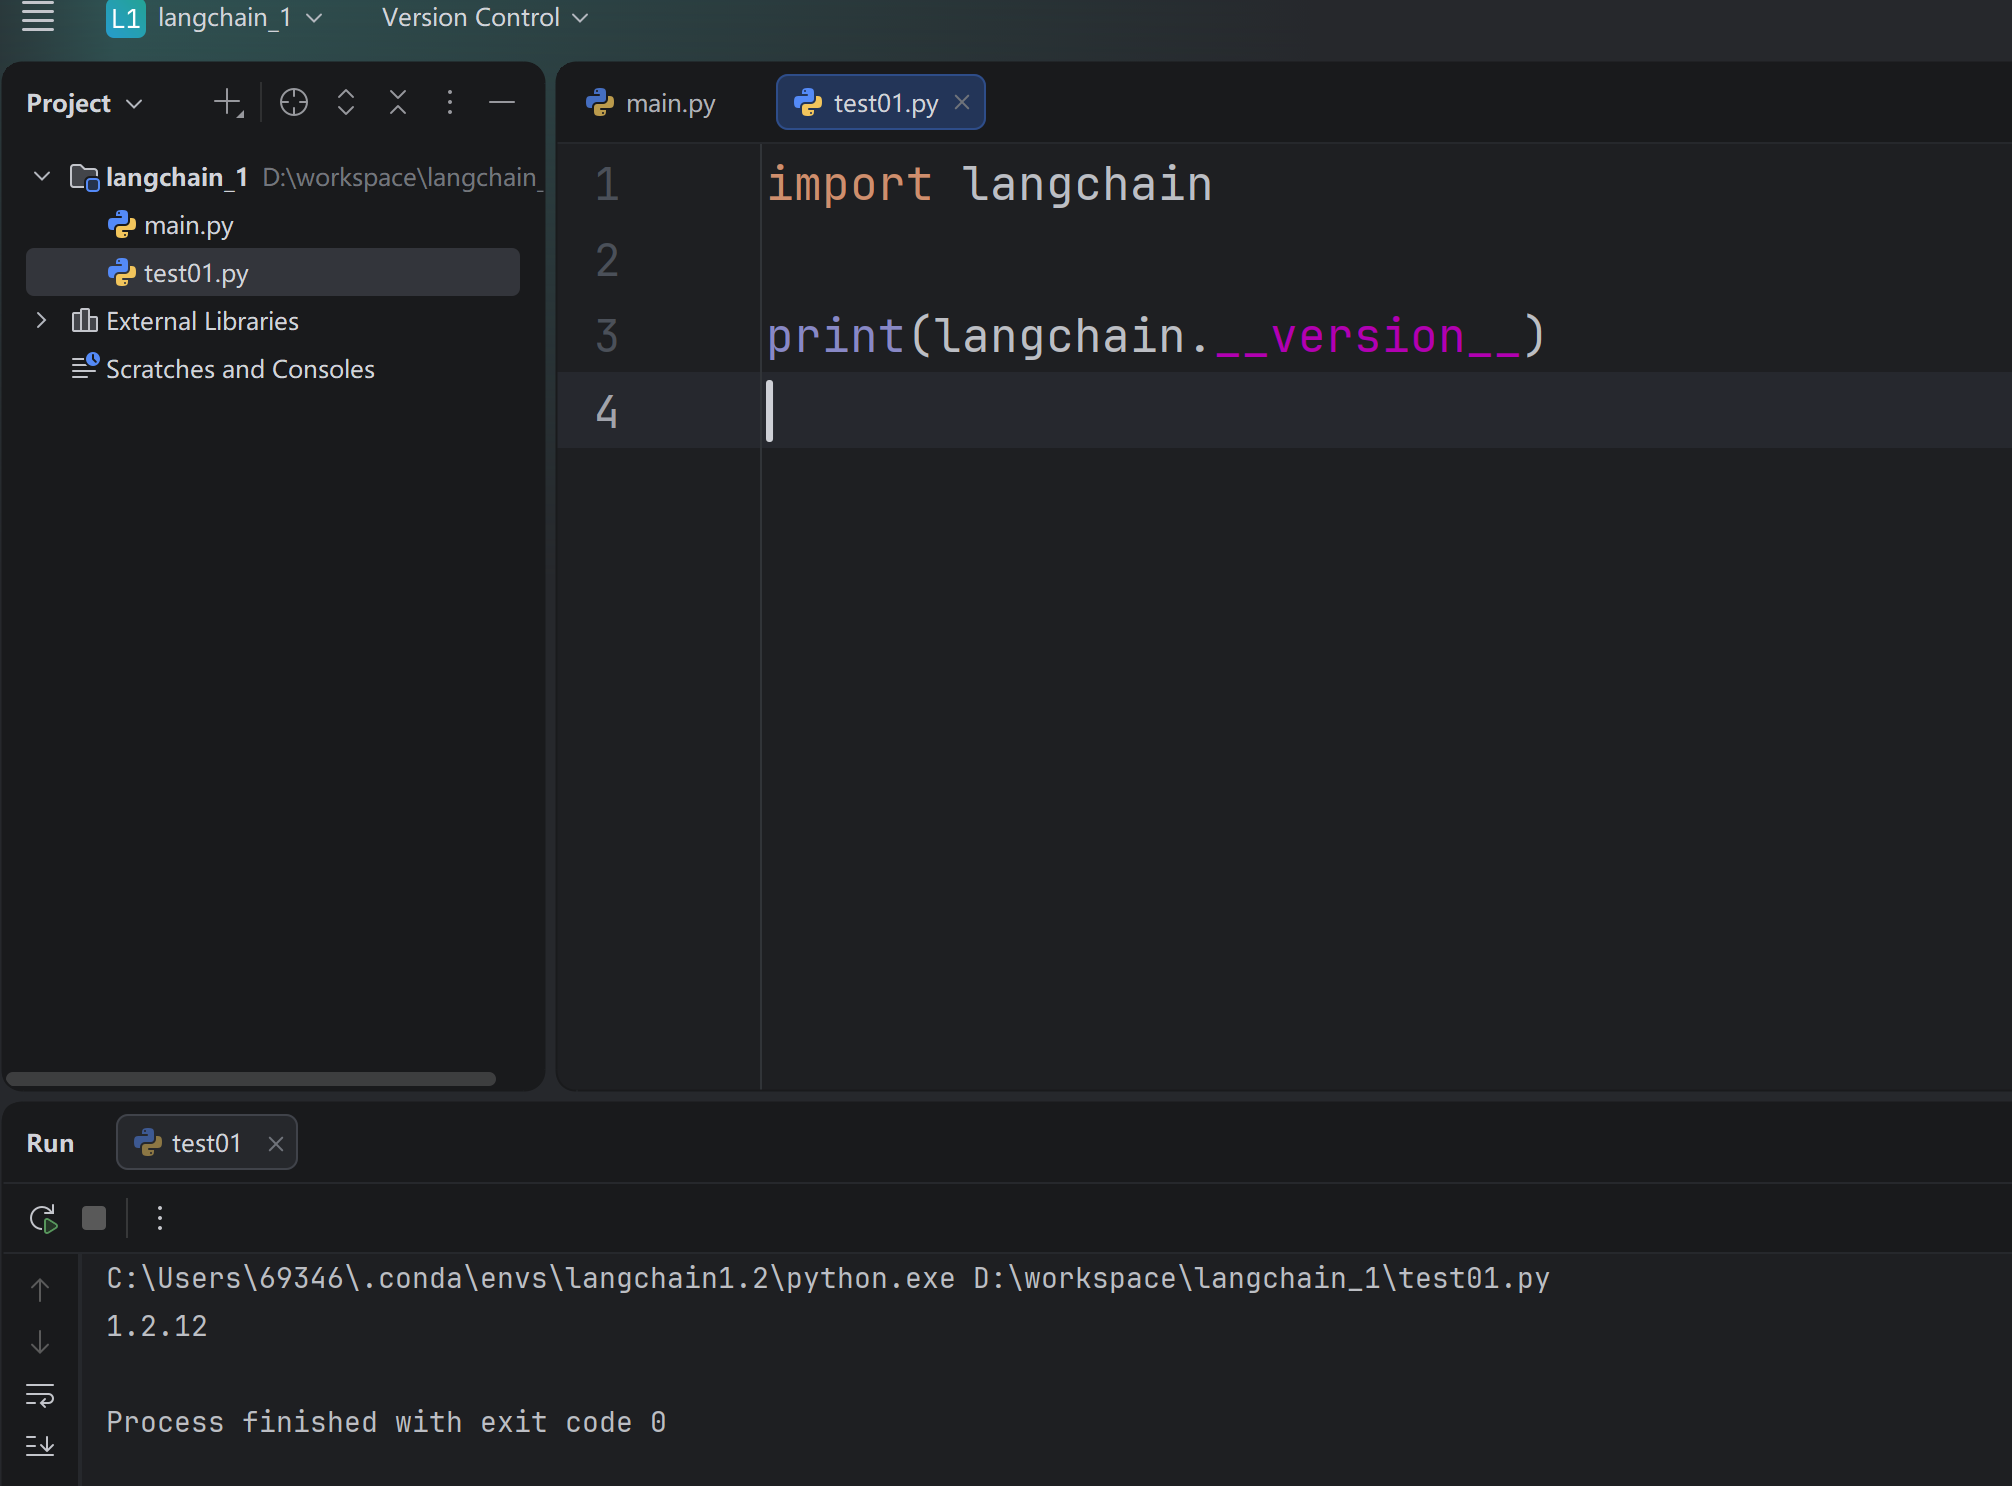2012x1486 pixels.
Task: Select main.py in the project tree
Action: coord(189,225)
